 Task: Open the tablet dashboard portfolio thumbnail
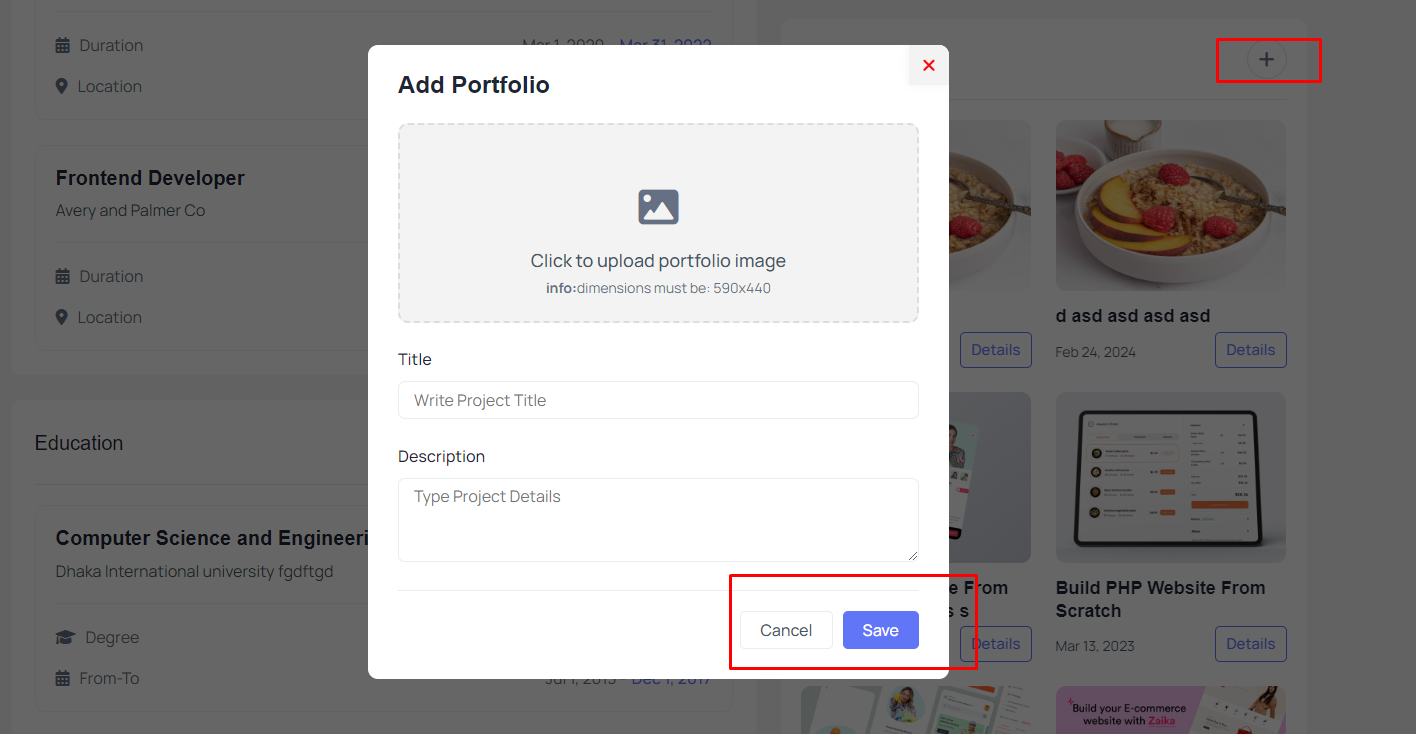click(x=1171, y=477)
